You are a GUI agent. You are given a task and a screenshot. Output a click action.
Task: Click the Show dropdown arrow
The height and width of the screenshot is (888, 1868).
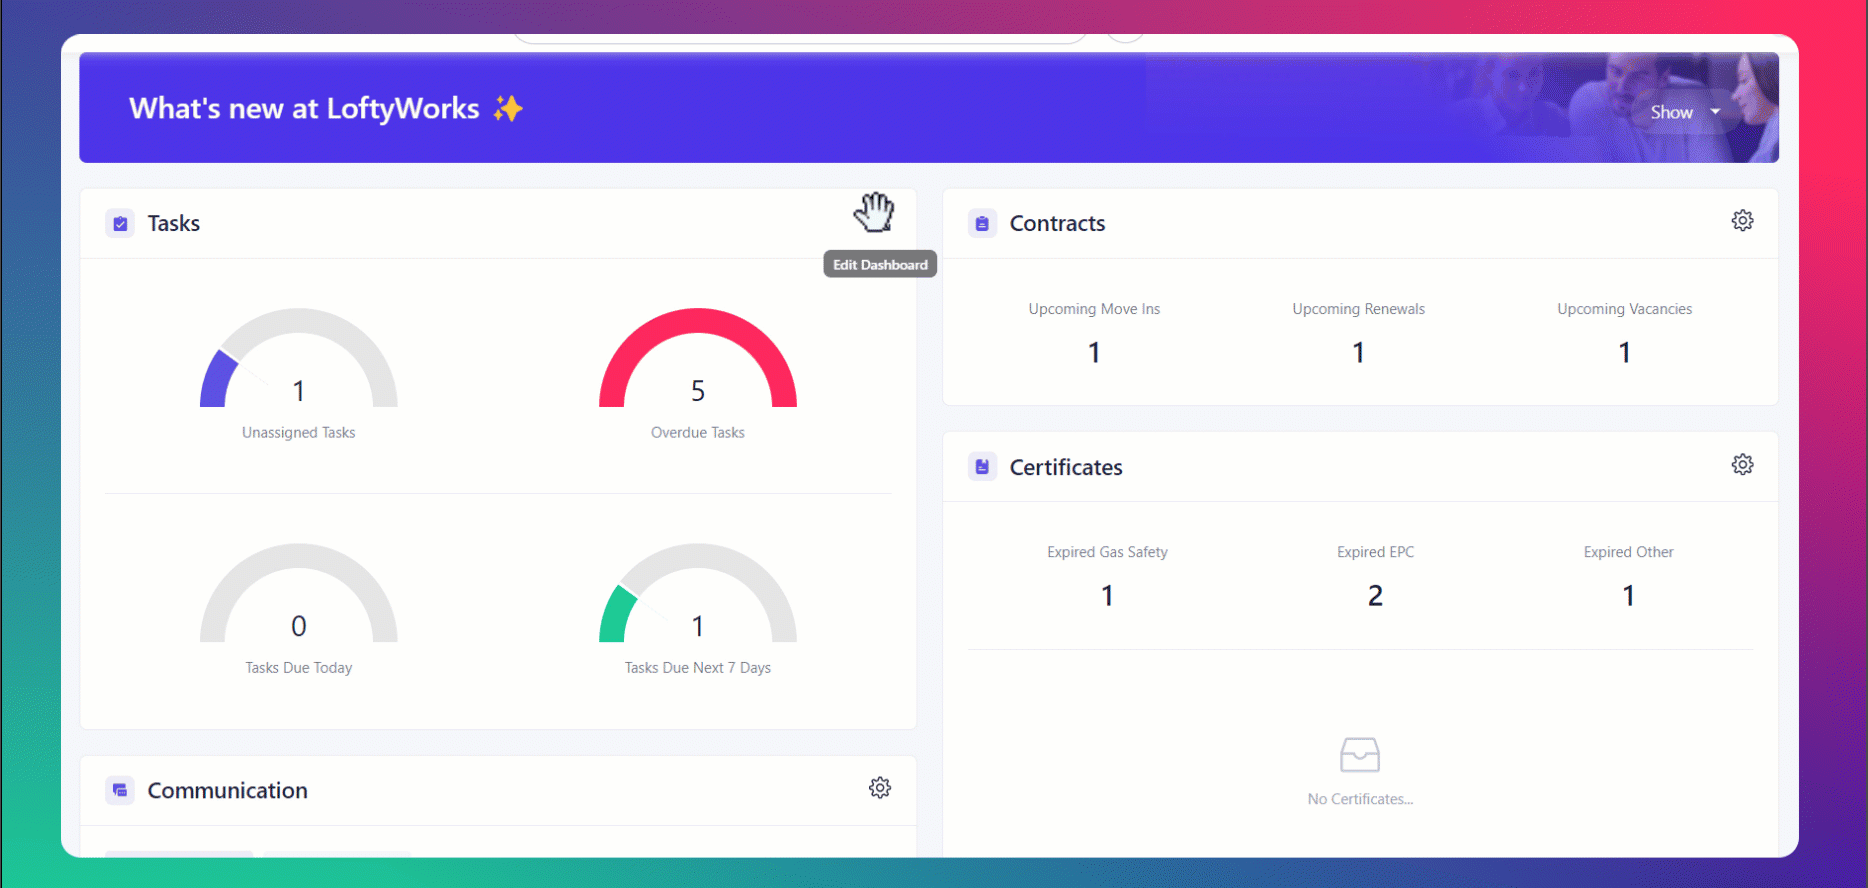[x=1715, y=112]
